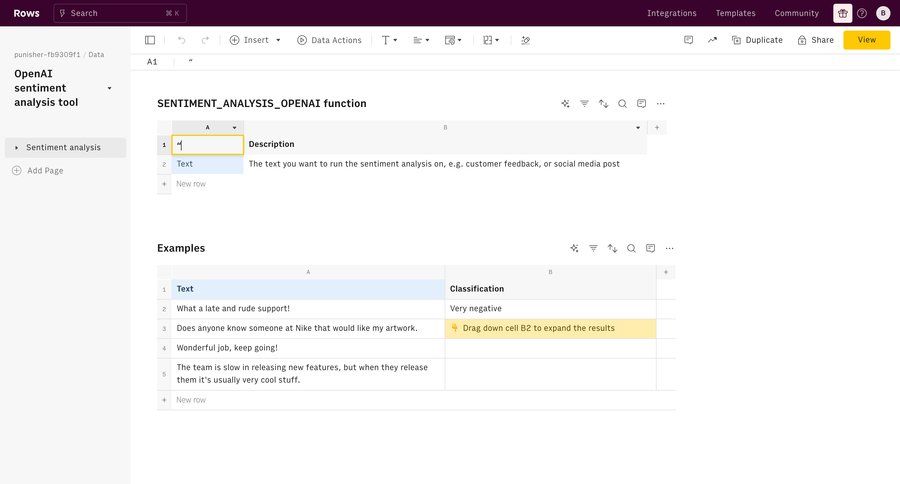Expand the text alignment dropdown
Image resolution: width=900 pixels, height=484 pixels.
pos(421,40)
